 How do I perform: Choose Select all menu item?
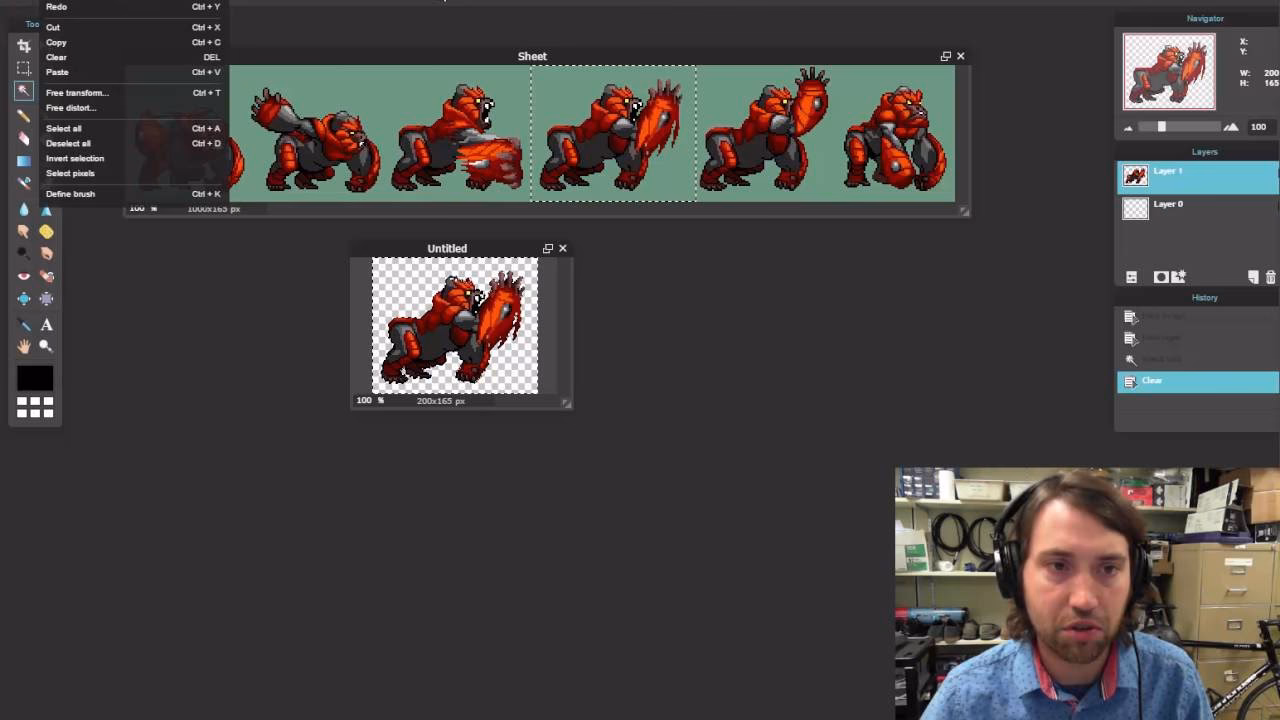(133, 129)
